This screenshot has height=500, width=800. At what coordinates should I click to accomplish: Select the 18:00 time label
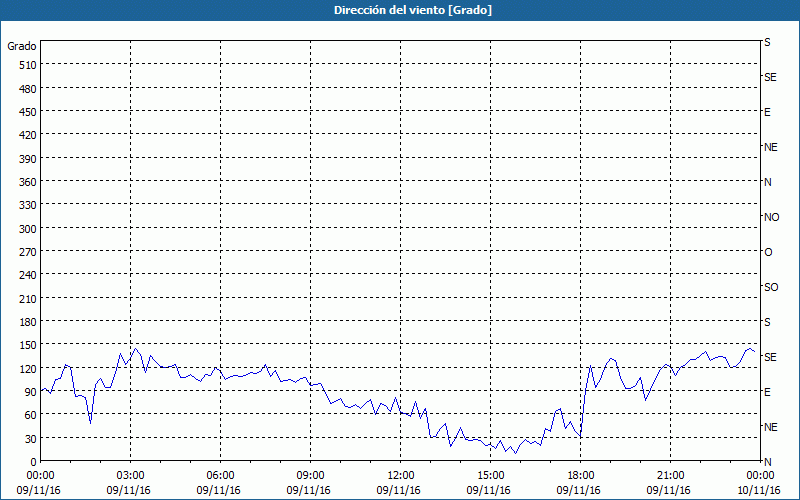pyautogui.click(x=580, y=476)
